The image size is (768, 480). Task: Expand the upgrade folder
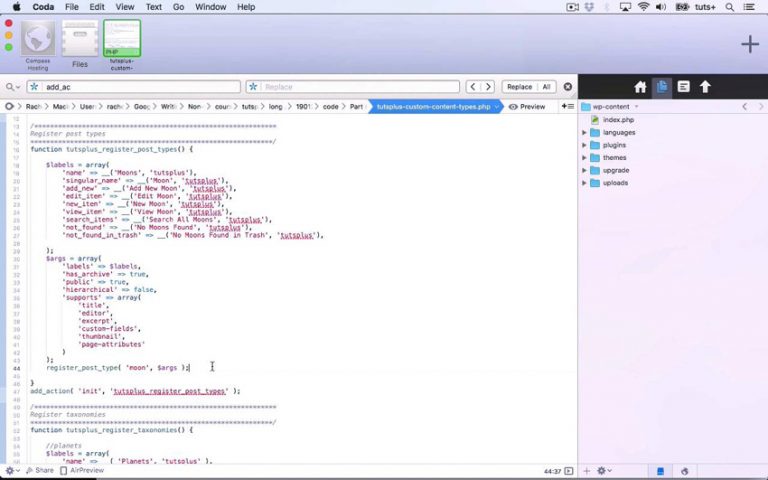[584, 170]
